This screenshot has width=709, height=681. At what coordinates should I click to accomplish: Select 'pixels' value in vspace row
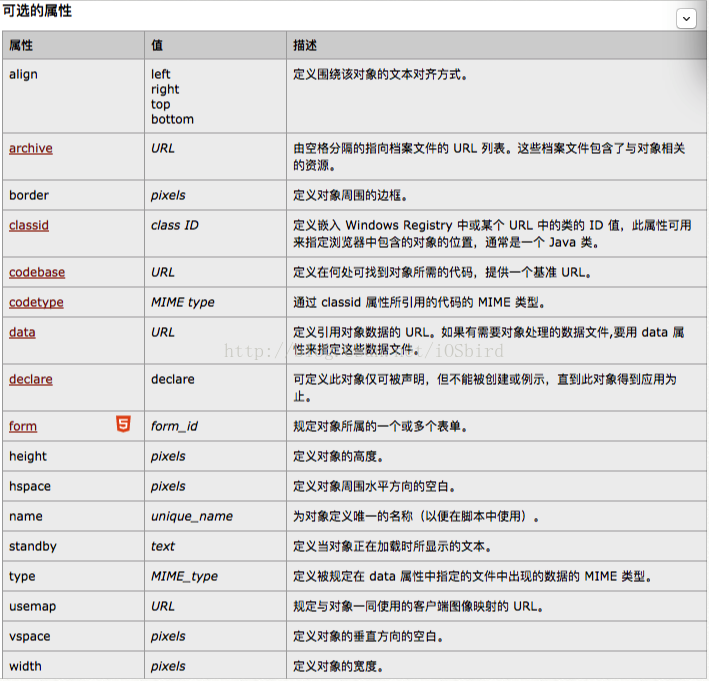168,636
